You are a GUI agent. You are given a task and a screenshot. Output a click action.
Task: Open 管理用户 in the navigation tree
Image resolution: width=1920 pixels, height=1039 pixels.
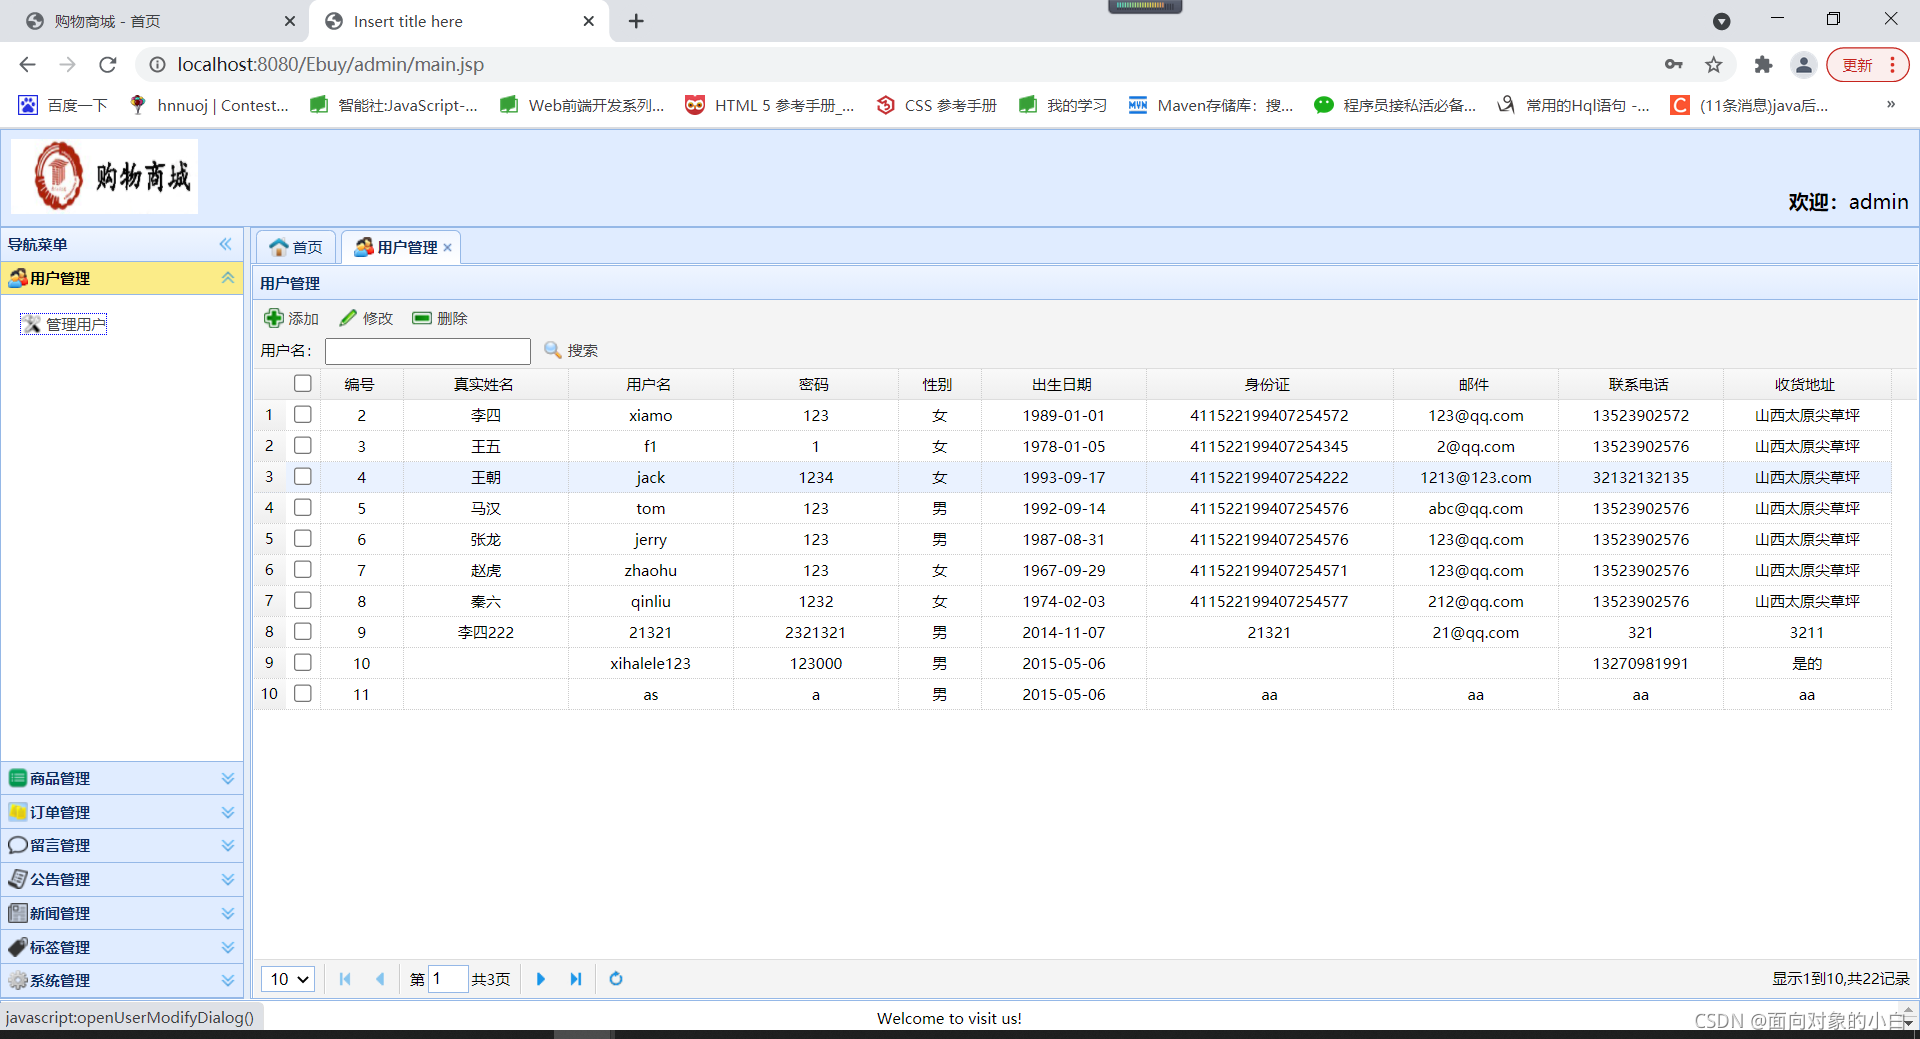coord(64,324)
